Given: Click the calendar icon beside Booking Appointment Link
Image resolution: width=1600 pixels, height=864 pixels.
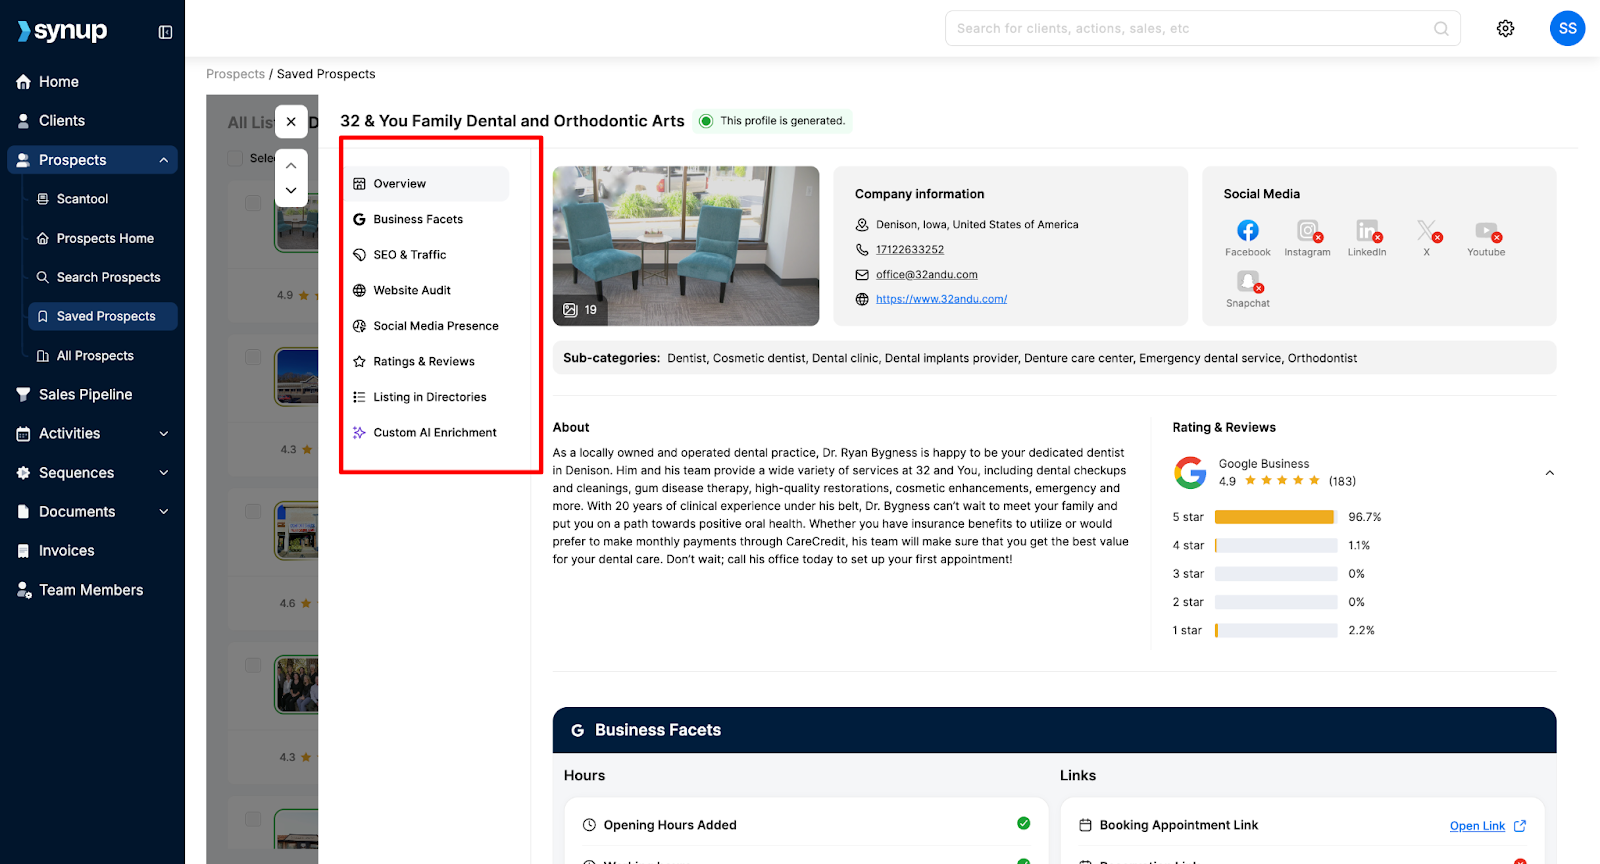Looking at the screenshot, I should click(1085, 825).
